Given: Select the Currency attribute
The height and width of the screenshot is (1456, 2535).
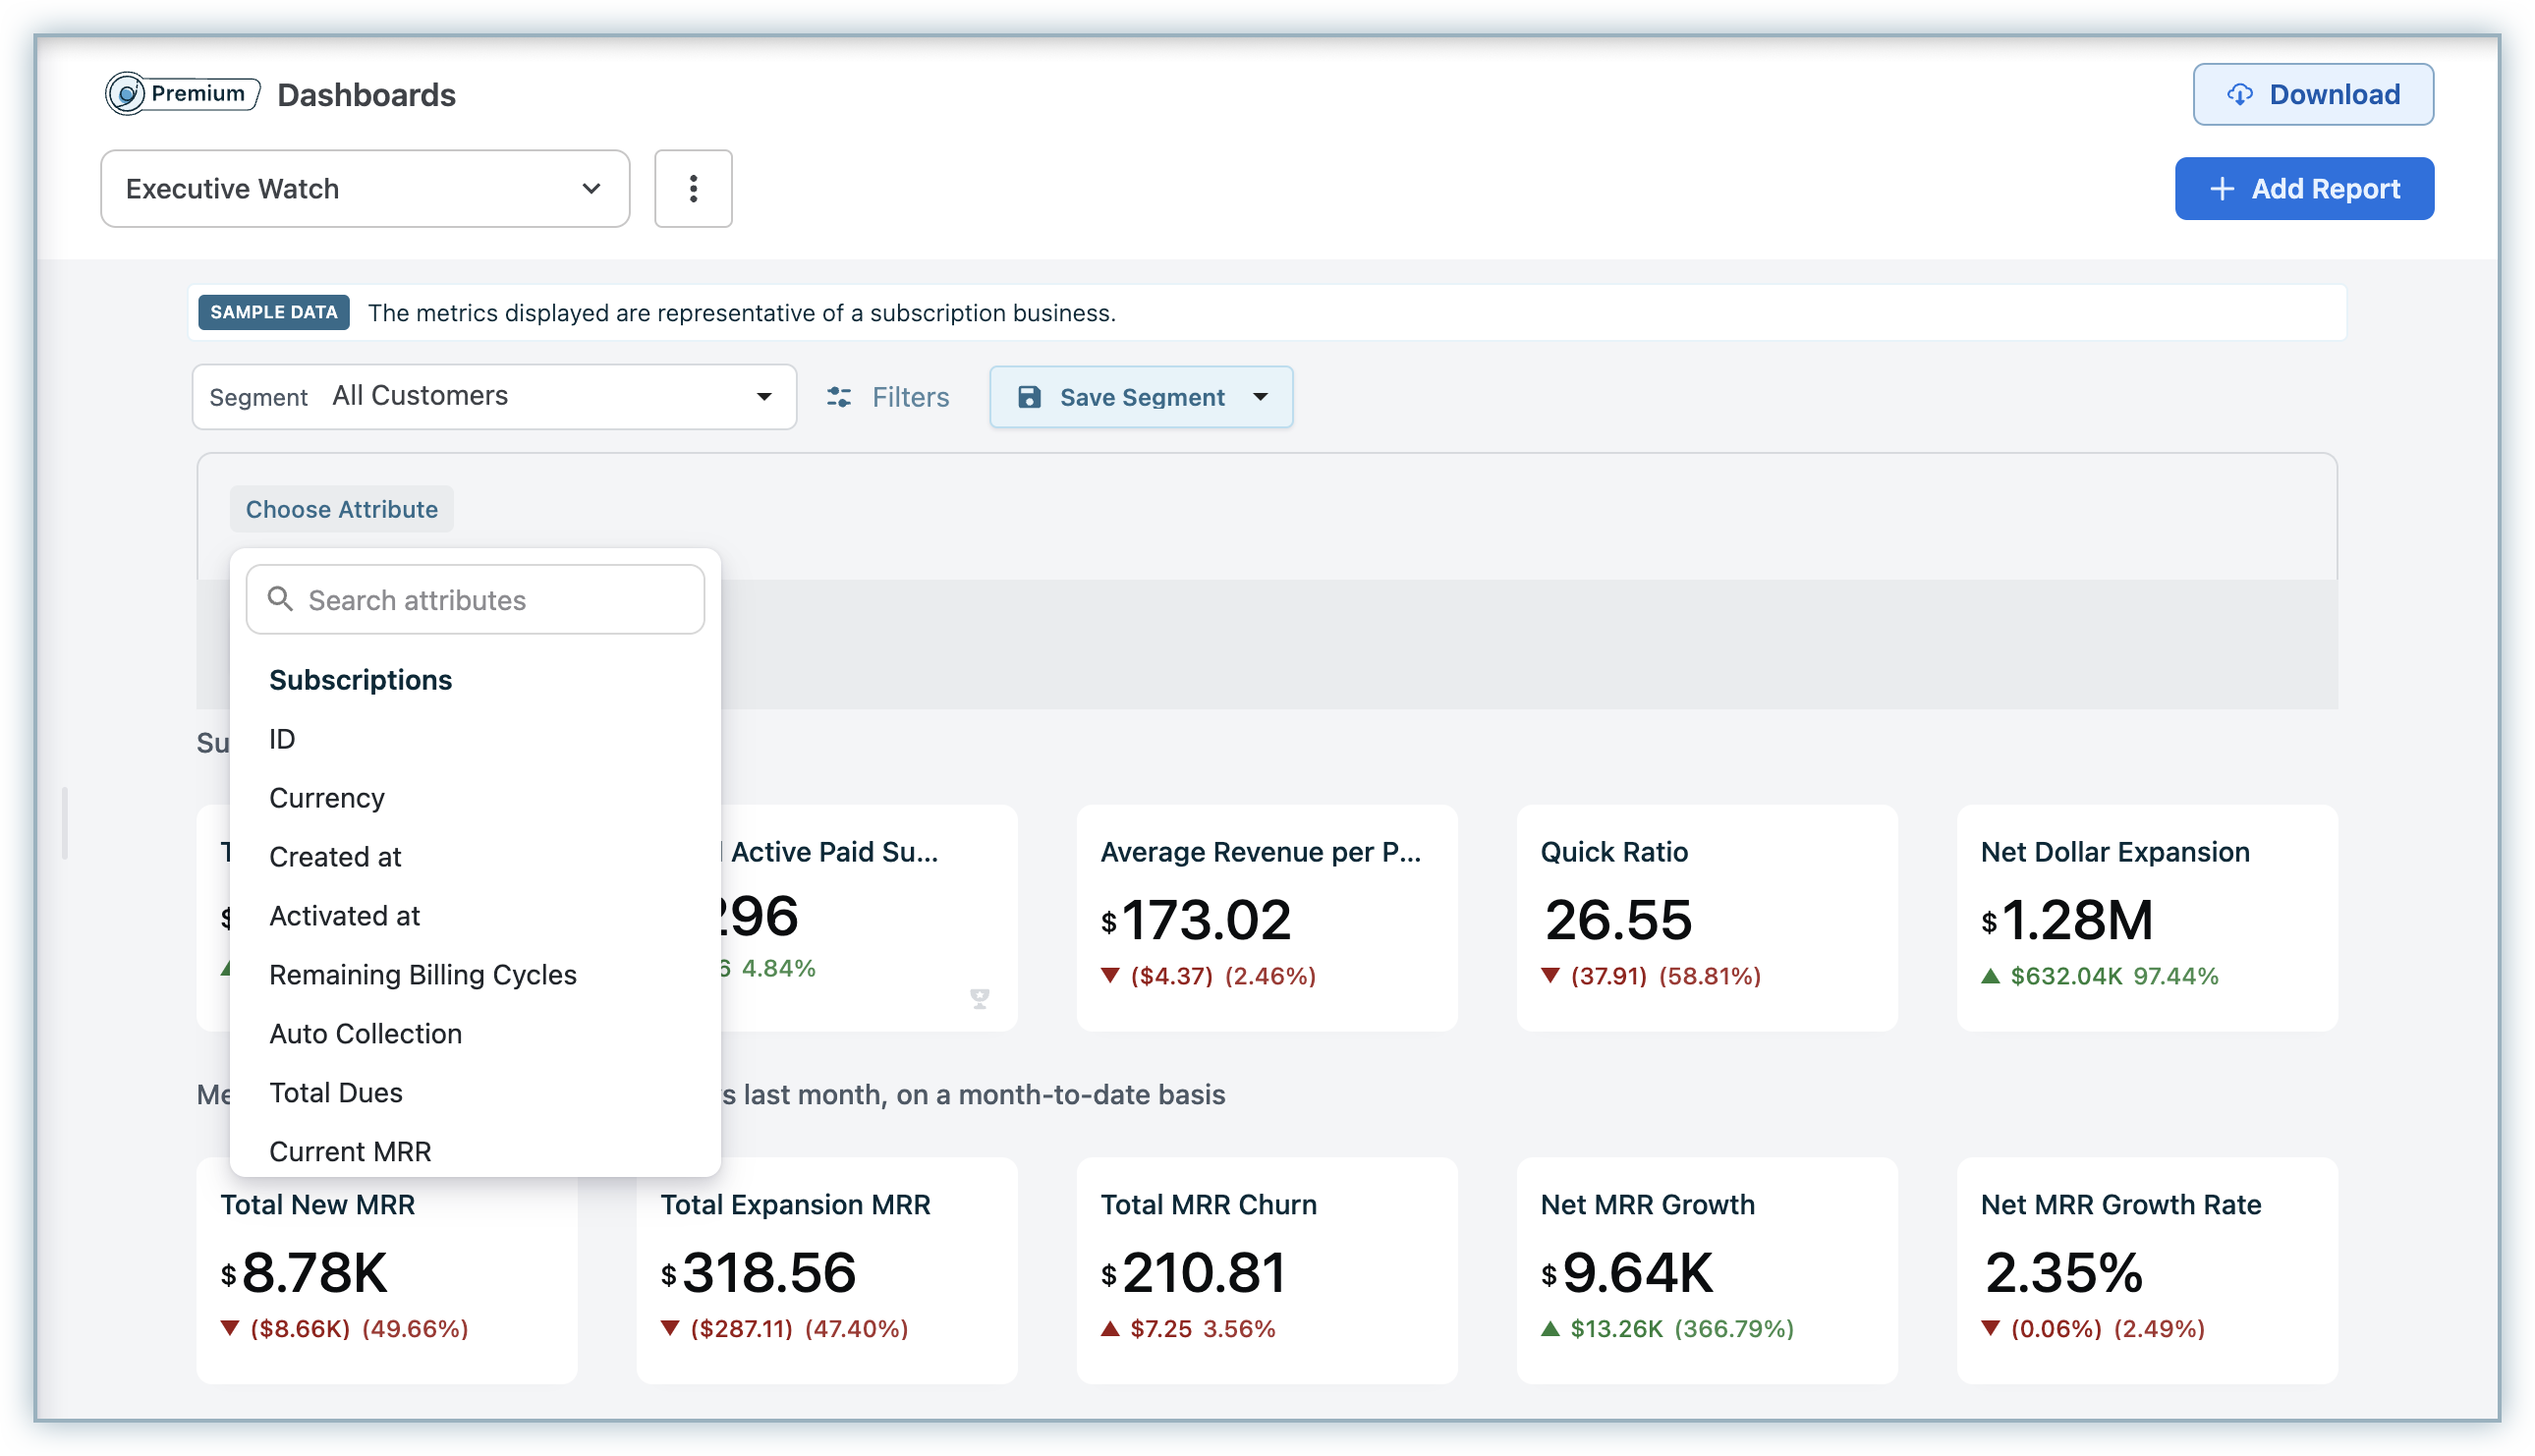Looking at the screenshot, I should tap(327, 798).
